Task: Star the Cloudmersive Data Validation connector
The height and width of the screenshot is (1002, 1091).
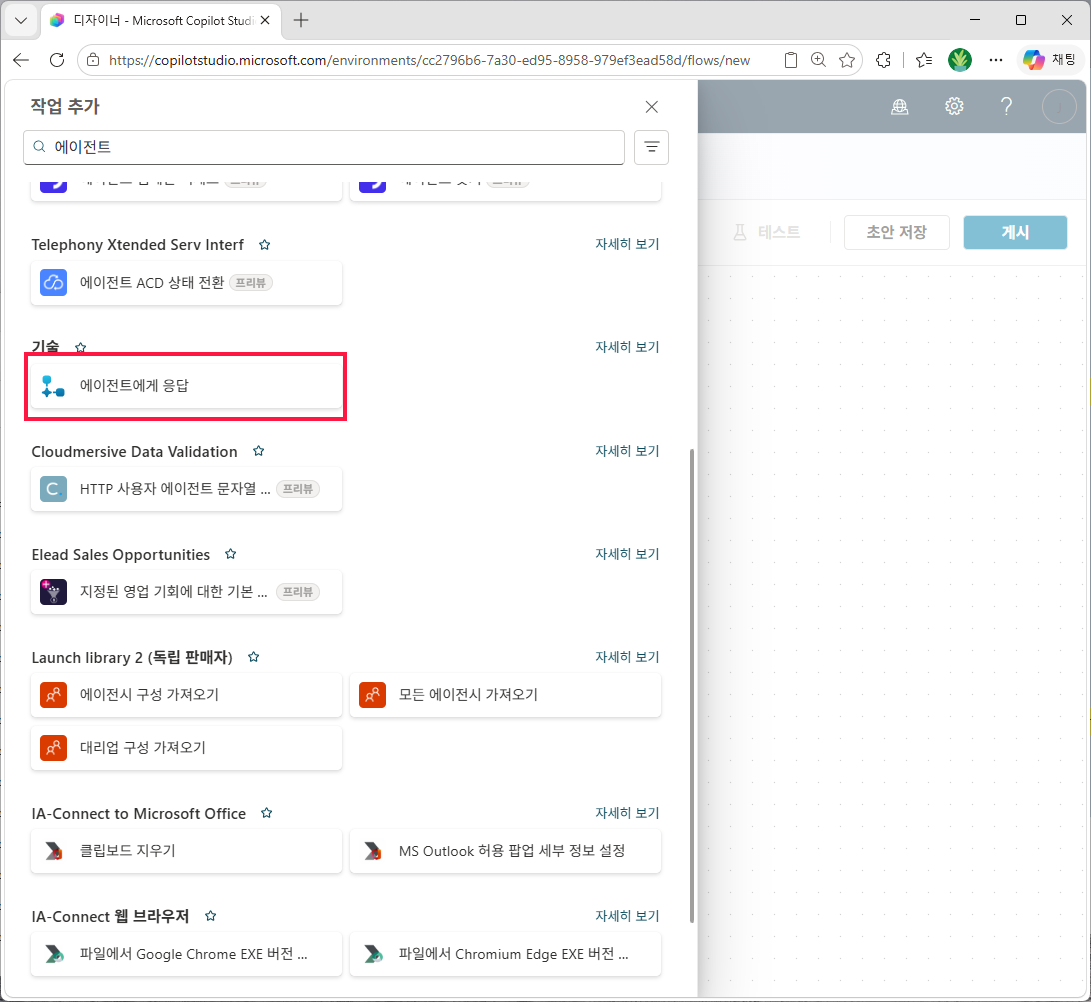Action: (x=259, y=451)
